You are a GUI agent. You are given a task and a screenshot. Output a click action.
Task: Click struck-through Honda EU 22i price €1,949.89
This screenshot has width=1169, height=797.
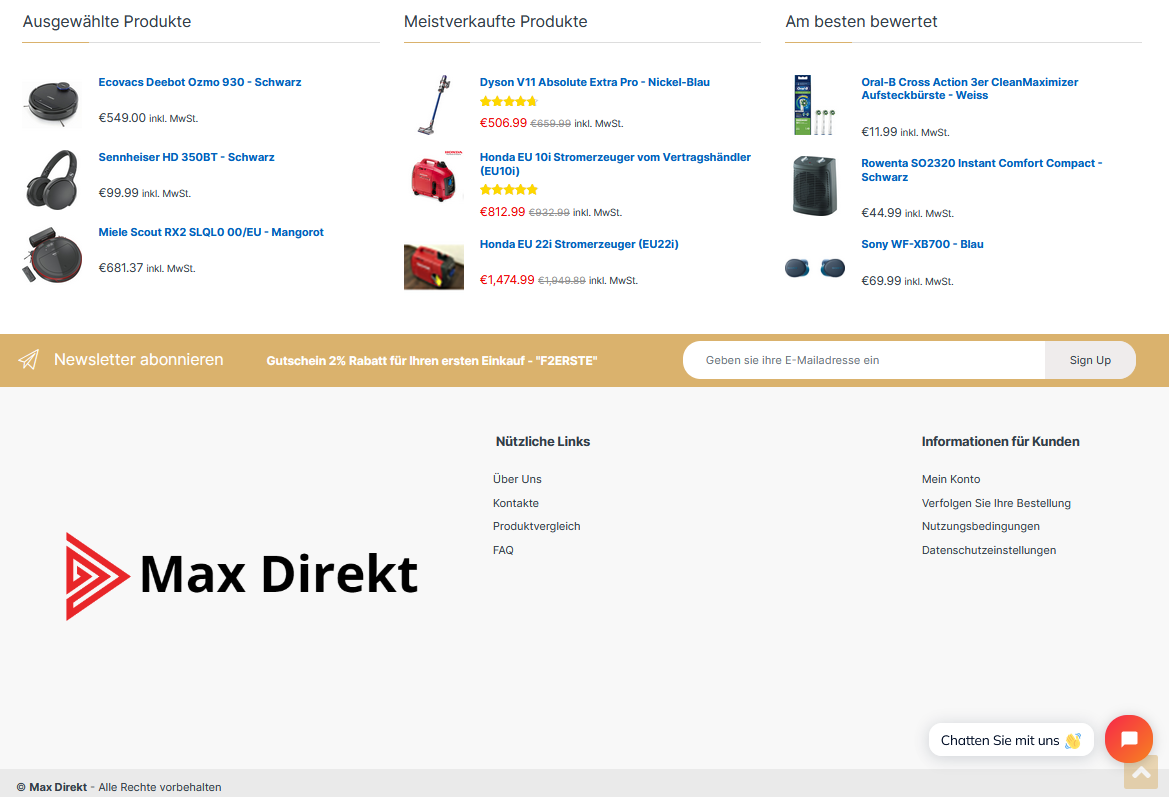pos(561,281)
